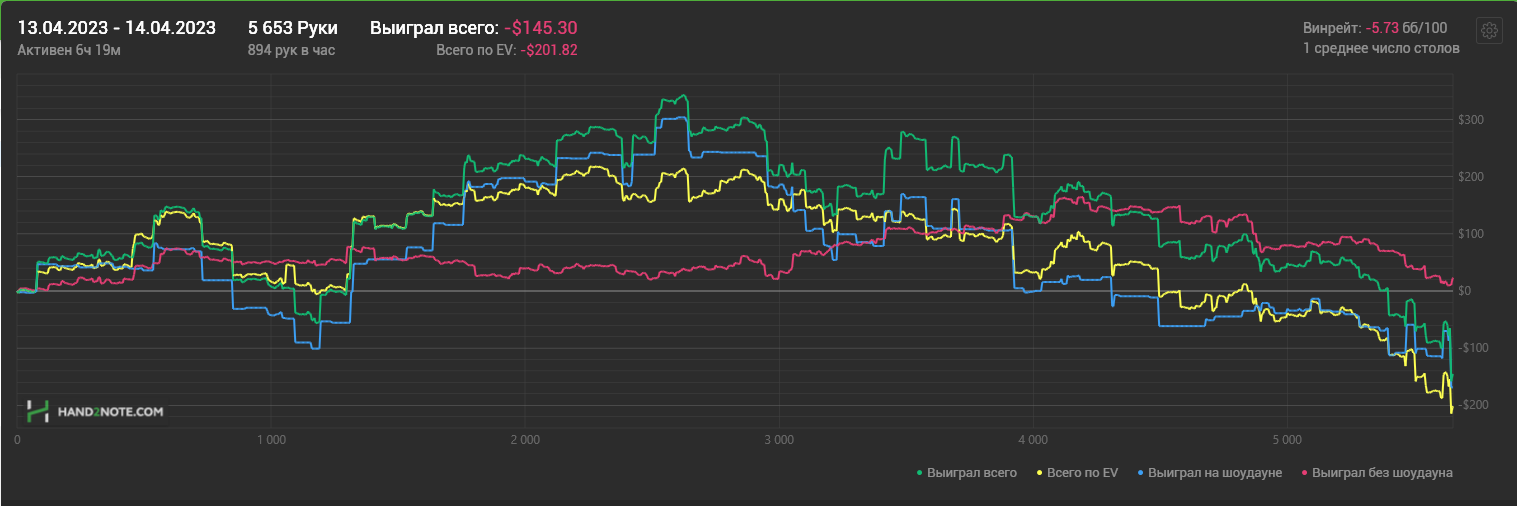Image resolution: width=1517 pixels, height=506 pixels.
Task: Click the '5 653 Руки' hands count
Action: pos(292,28)
